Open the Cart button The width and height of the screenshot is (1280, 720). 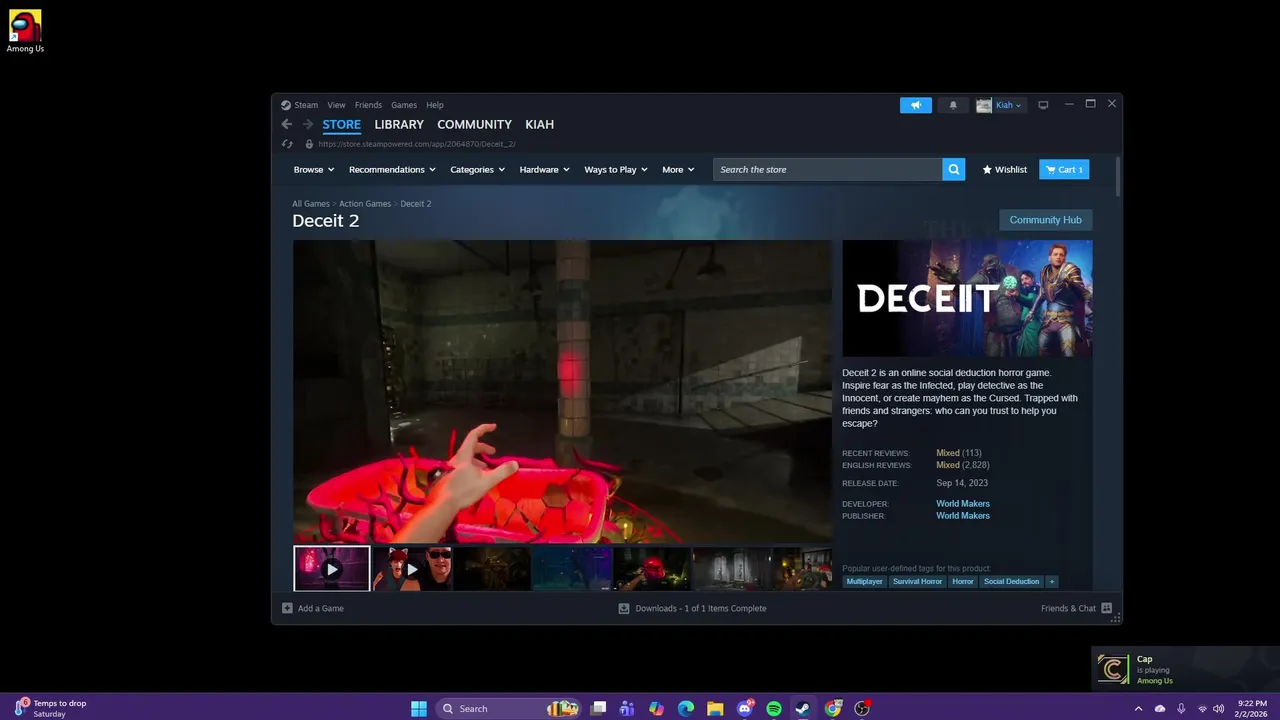click(1064, 169)
